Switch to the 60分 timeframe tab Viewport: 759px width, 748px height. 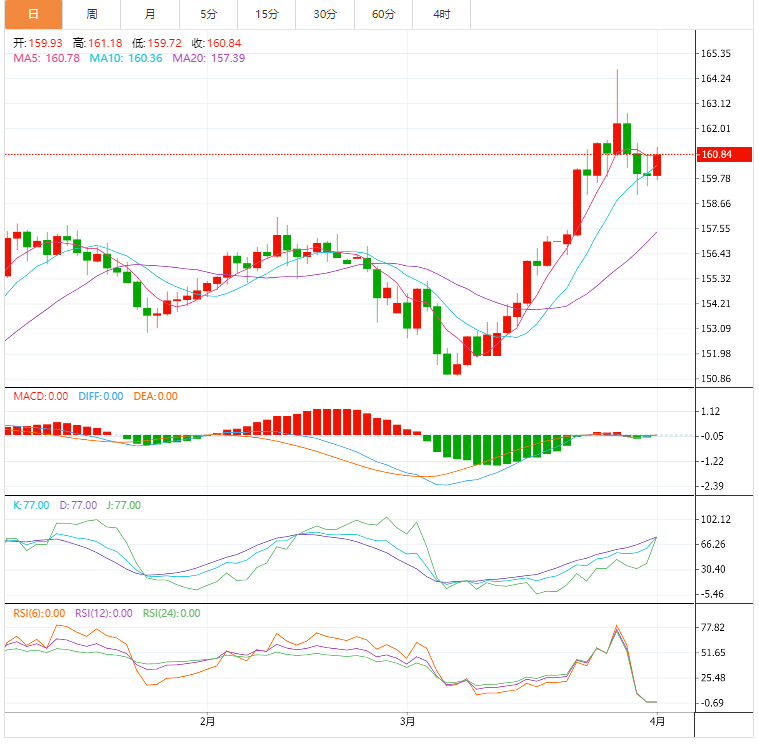tap(383, 14)
